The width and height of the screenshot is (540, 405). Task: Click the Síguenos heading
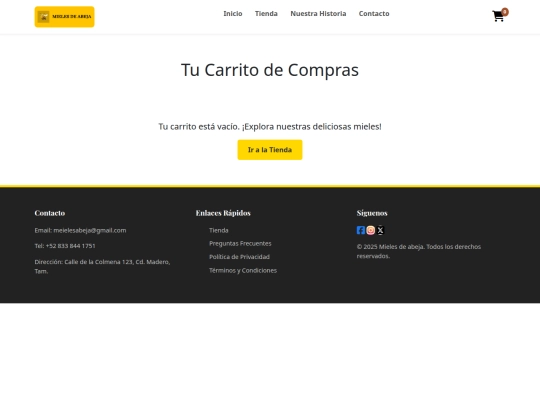click(372, 213)
